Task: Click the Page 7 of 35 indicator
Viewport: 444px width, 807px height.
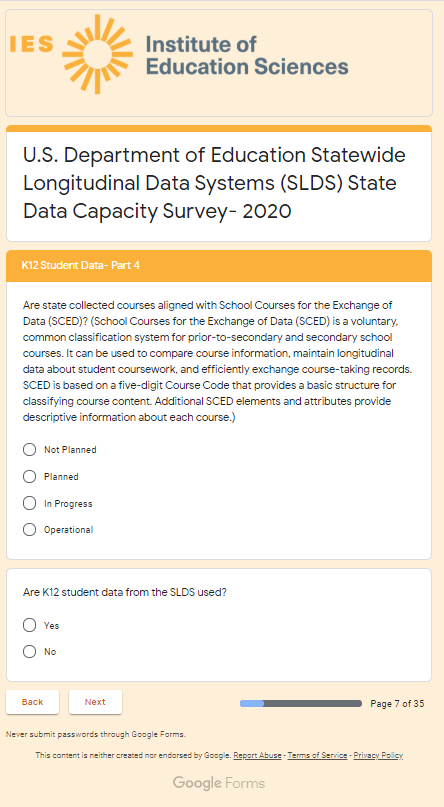Action: click(397, 704)
